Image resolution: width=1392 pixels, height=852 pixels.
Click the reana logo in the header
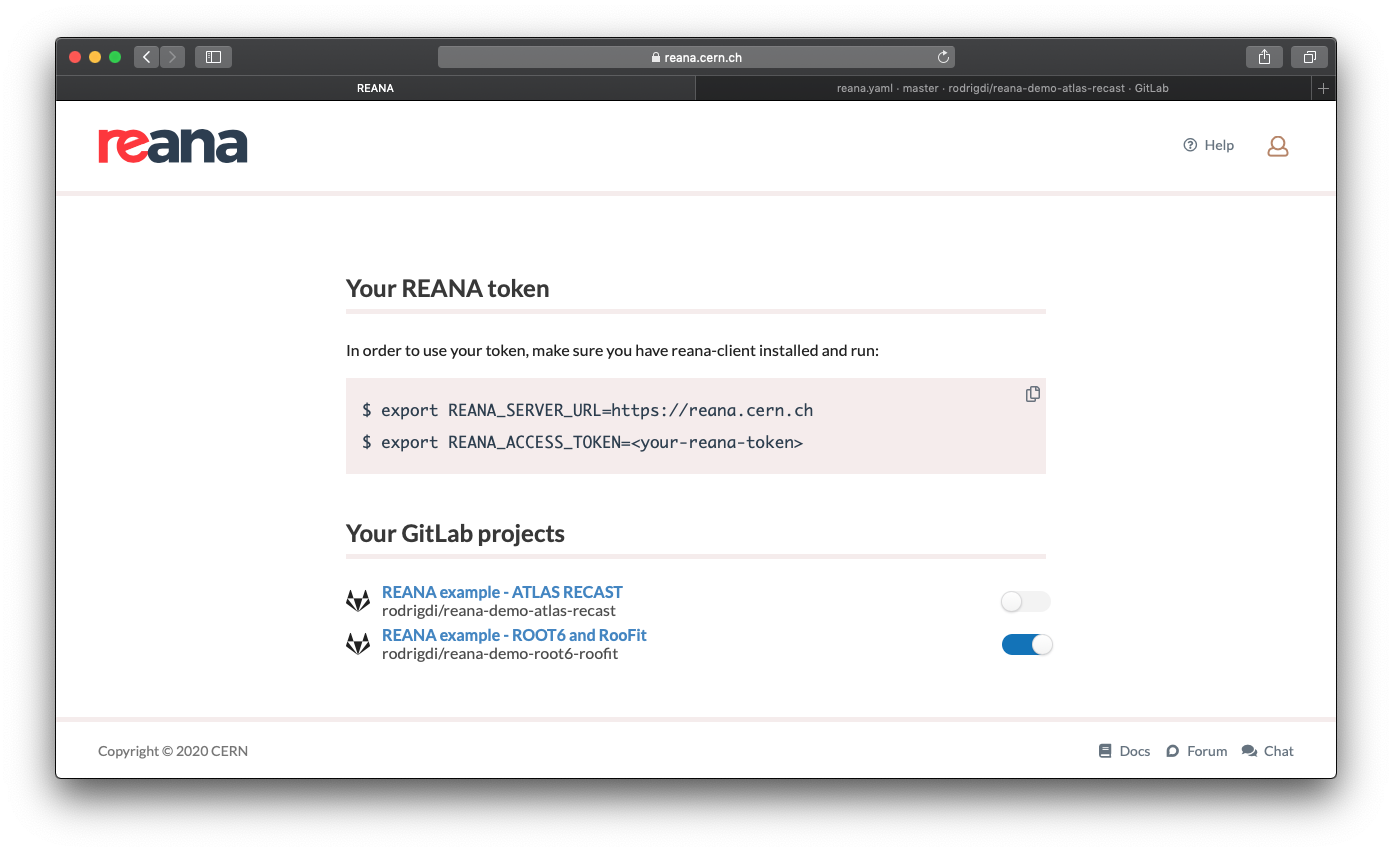[172, 145]
